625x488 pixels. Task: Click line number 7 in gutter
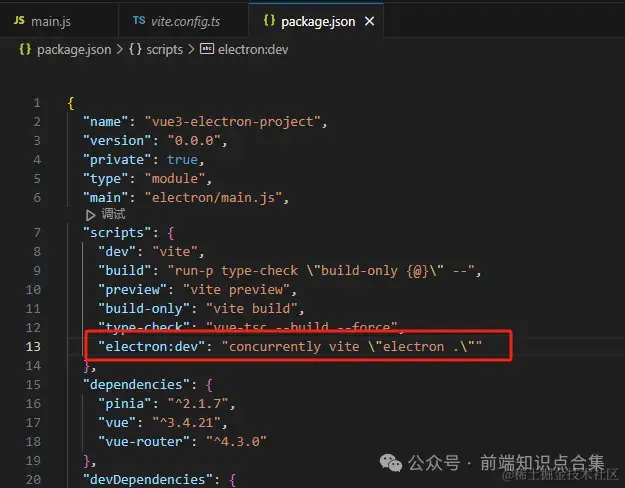tap(37, 232)
